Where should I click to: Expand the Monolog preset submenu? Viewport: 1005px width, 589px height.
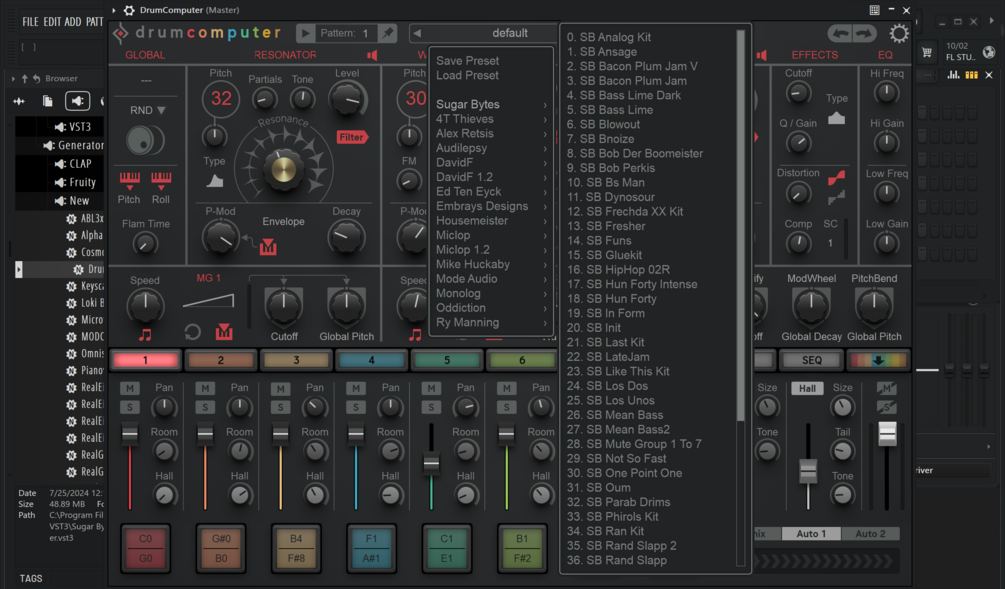492,294
